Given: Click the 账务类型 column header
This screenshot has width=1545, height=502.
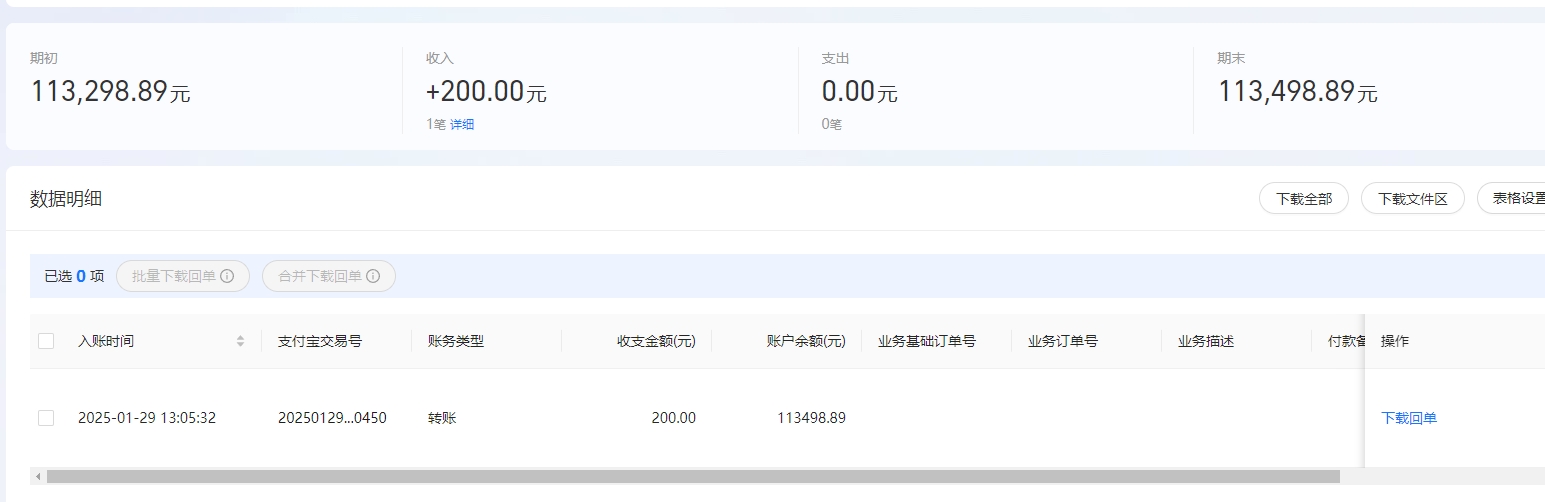Looking at the screenshot, I should coord(456,341).
